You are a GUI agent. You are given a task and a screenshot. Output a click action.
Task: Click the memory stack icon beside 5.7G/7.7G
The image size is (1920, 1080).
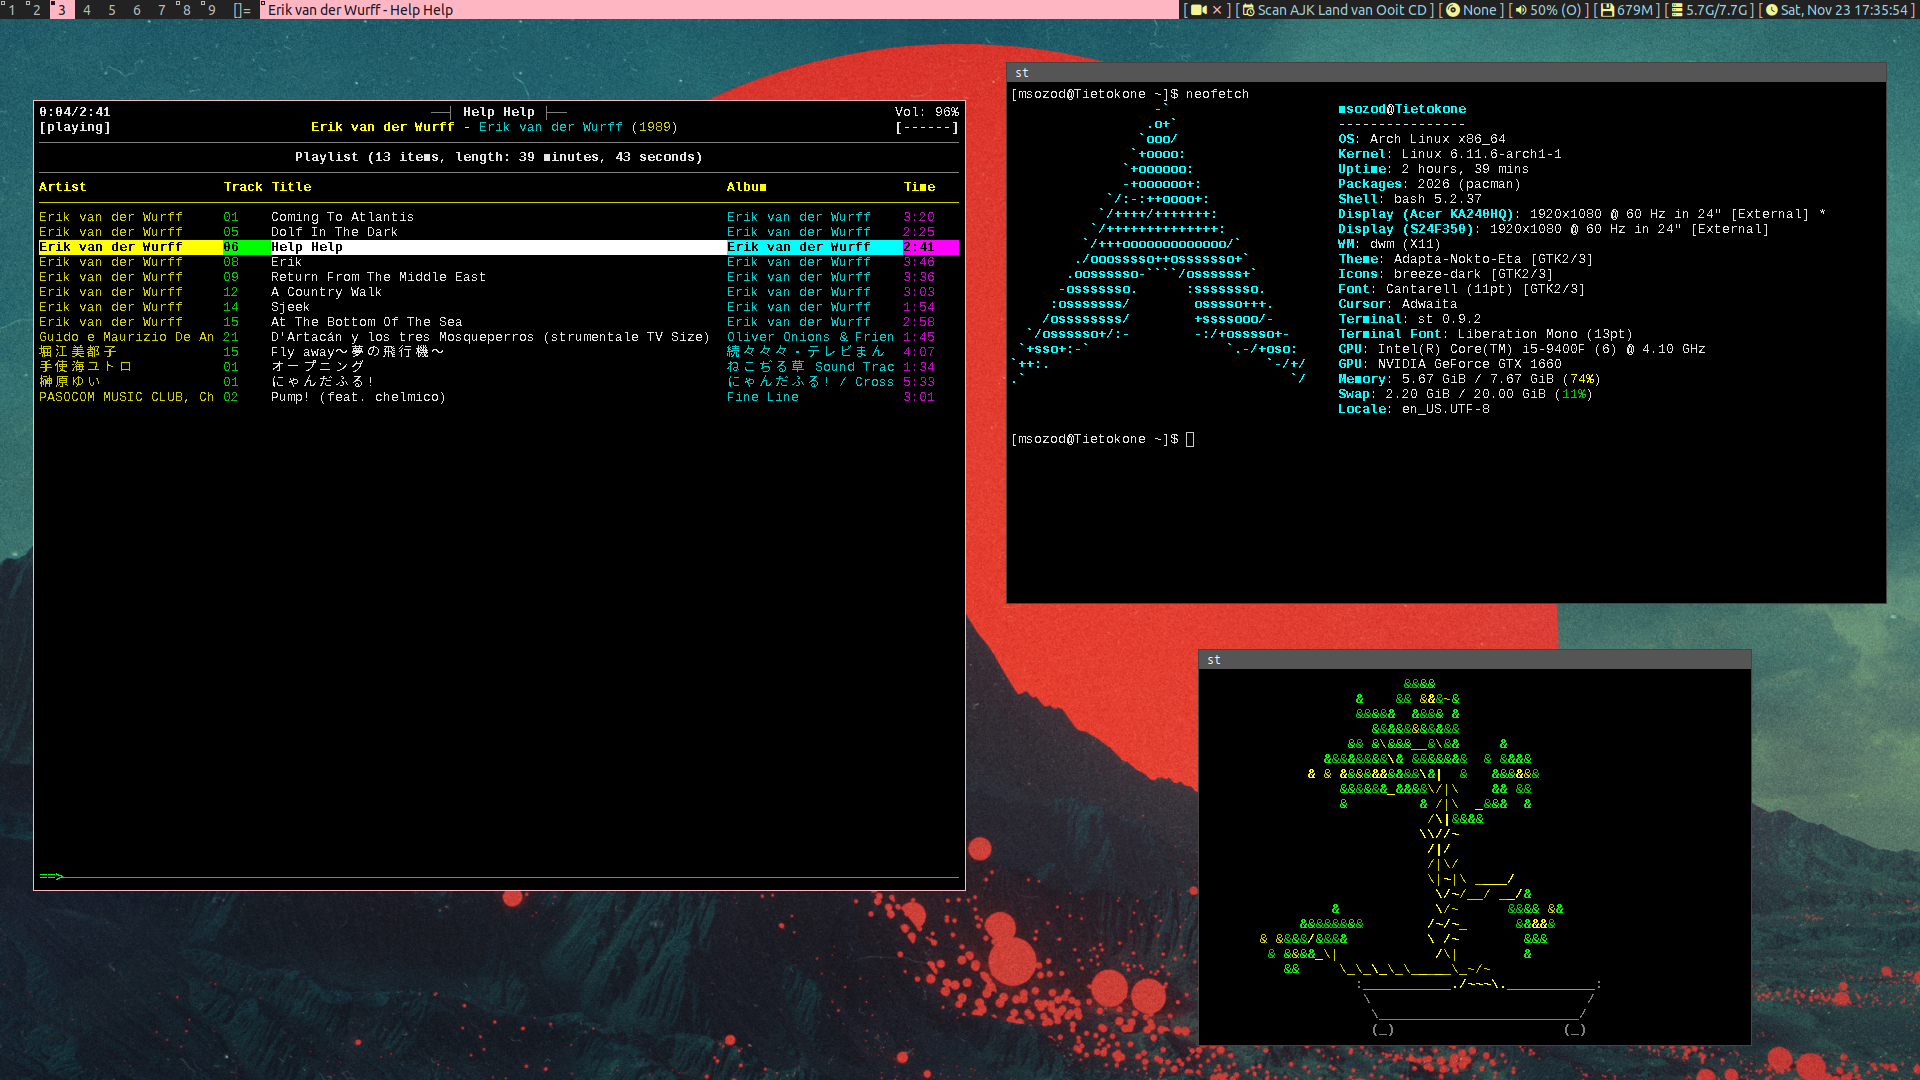pos(1677,10)
